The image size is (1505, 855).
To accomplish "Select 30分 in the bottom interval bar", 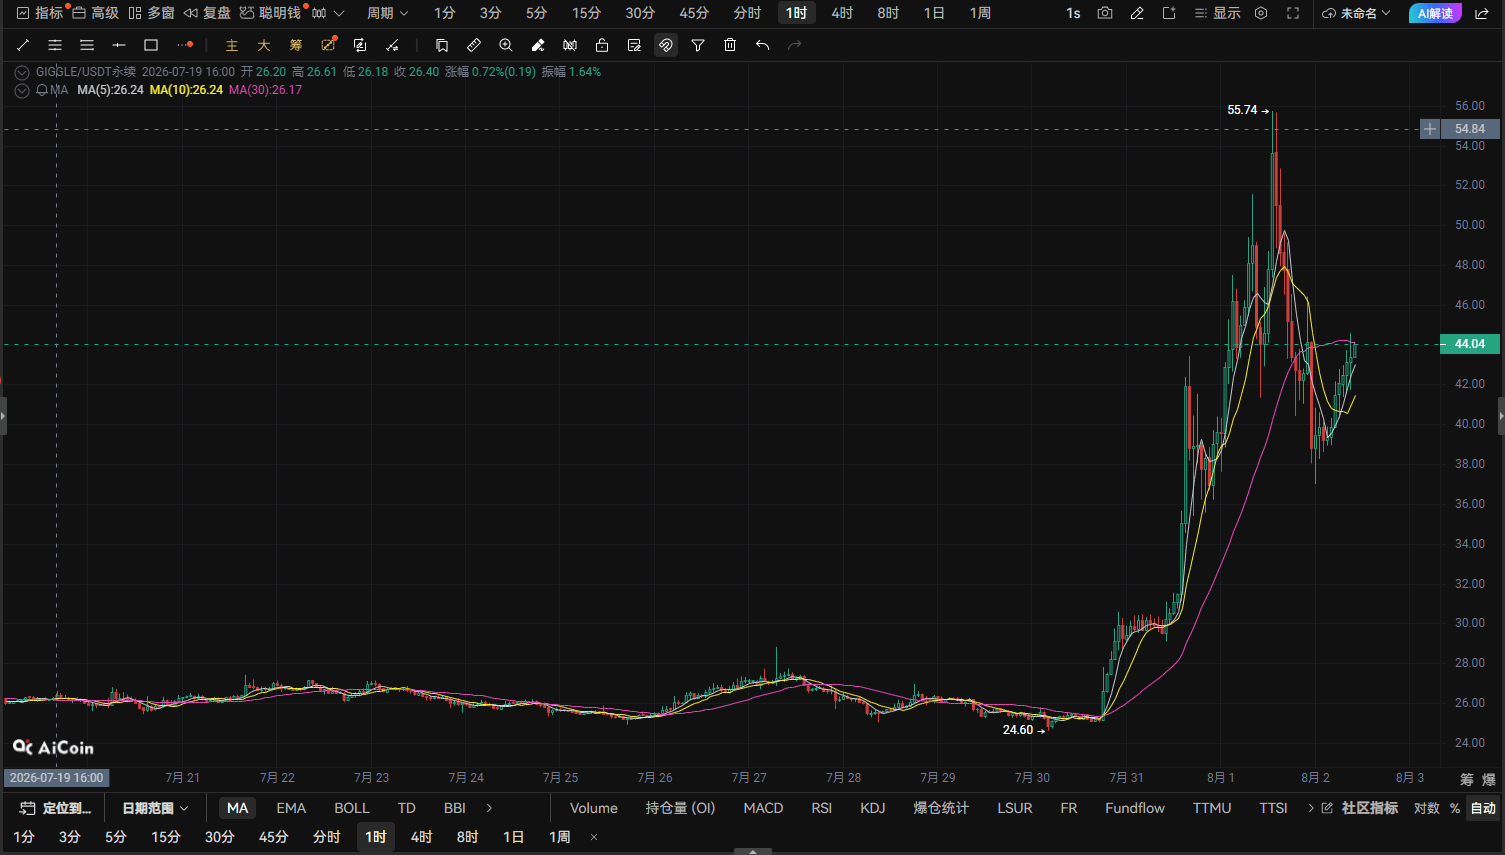I will click(x=220, y=837).
